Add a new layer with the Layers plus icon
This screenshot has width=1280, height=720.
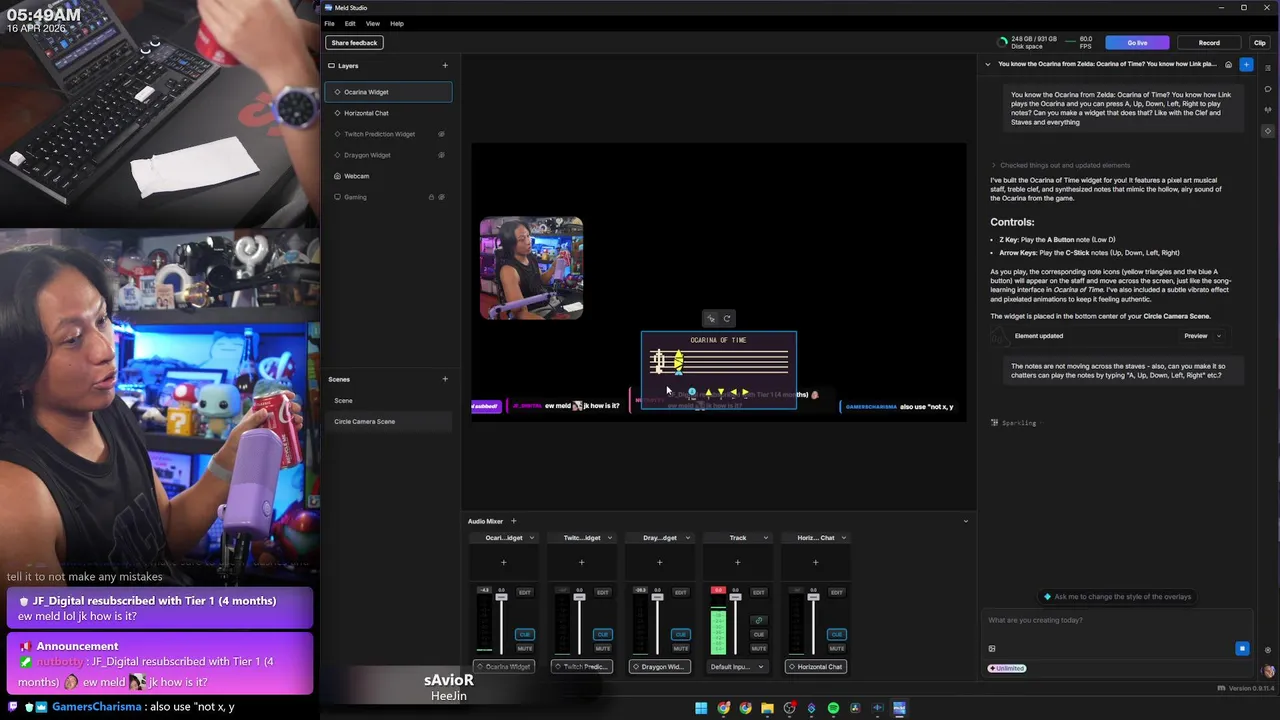pyautogui.click(x=445, y=66)
